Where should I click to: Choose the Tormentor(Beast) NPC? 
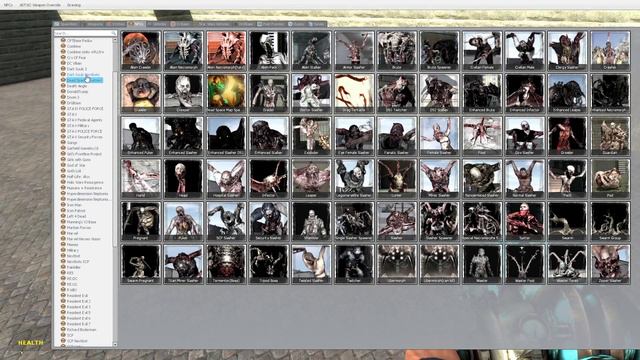pos(226,264)
